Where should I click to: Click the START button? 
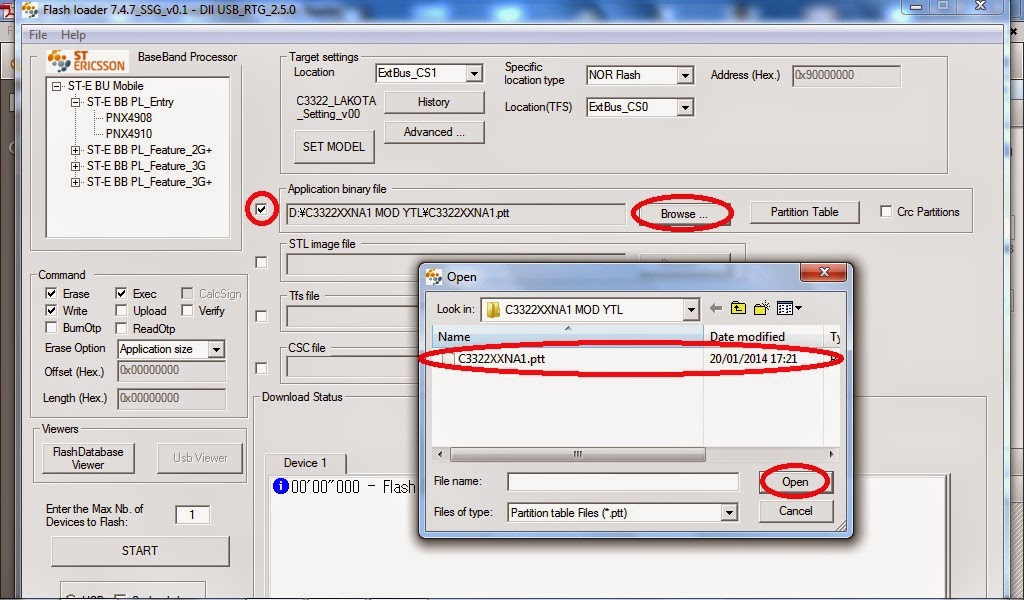pos(140,550)
